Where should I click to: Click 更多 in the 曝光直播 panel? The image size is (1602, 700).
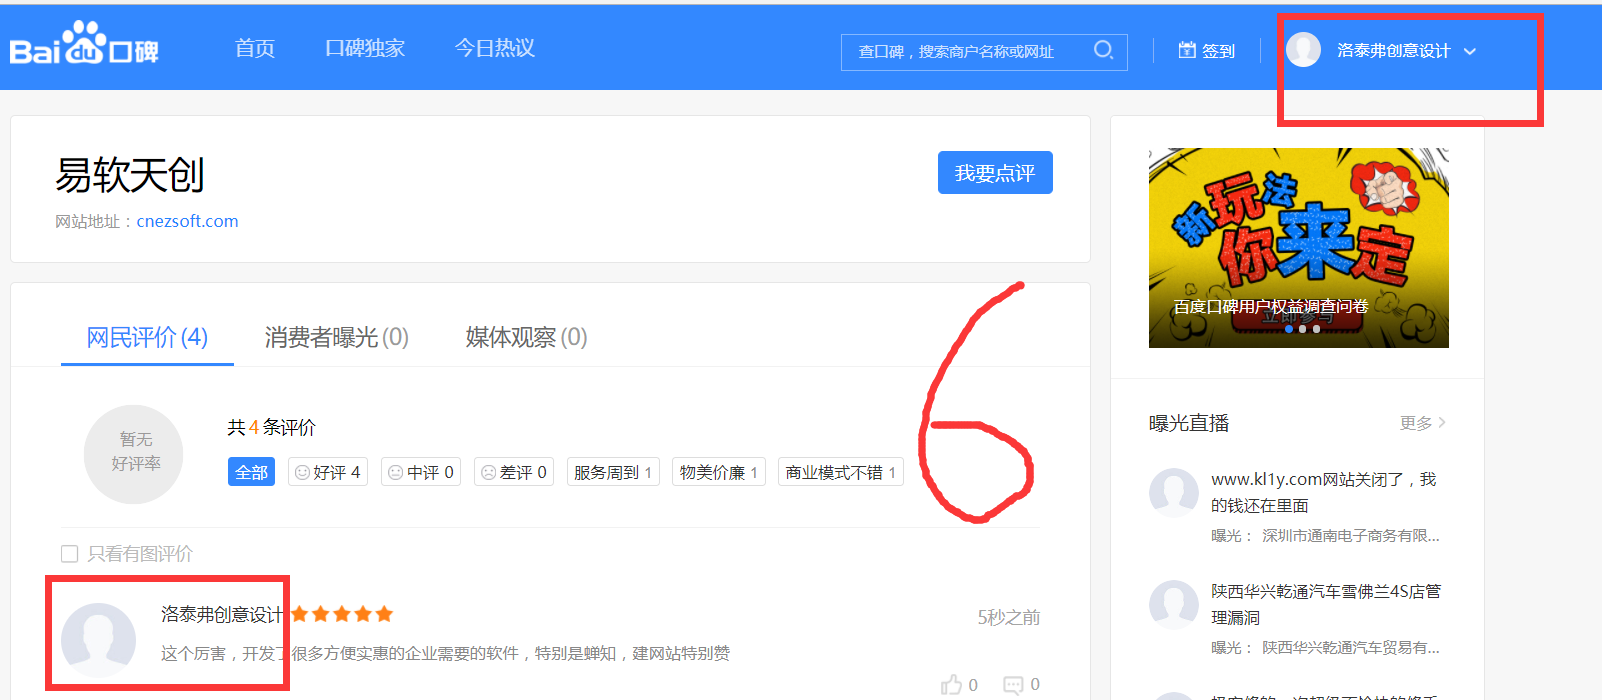pos(1423,423)
